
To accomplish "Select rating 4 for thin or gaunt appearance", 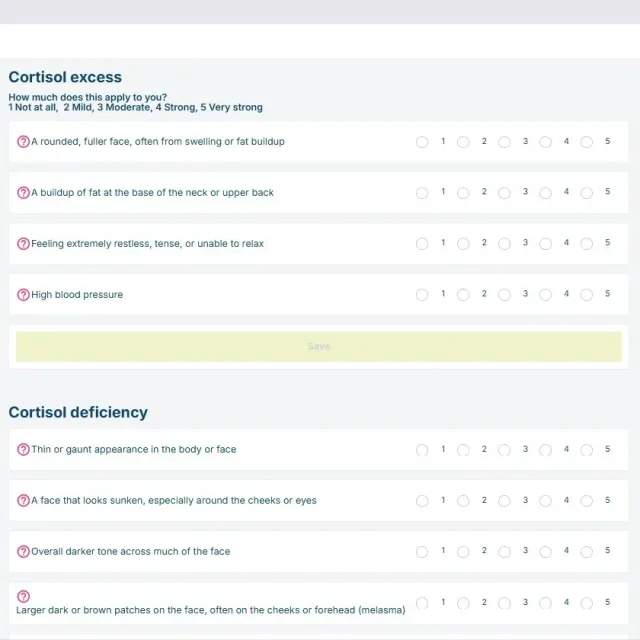I will point(545,450).
